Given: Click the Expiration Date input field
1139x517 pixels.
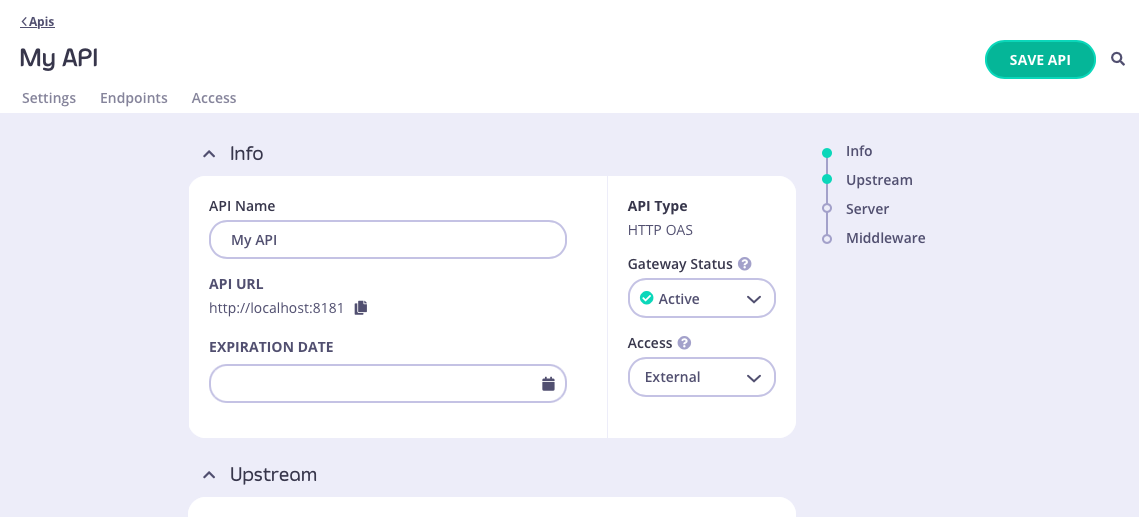Looking at the screenshot, I should click(x=370, y=384).
